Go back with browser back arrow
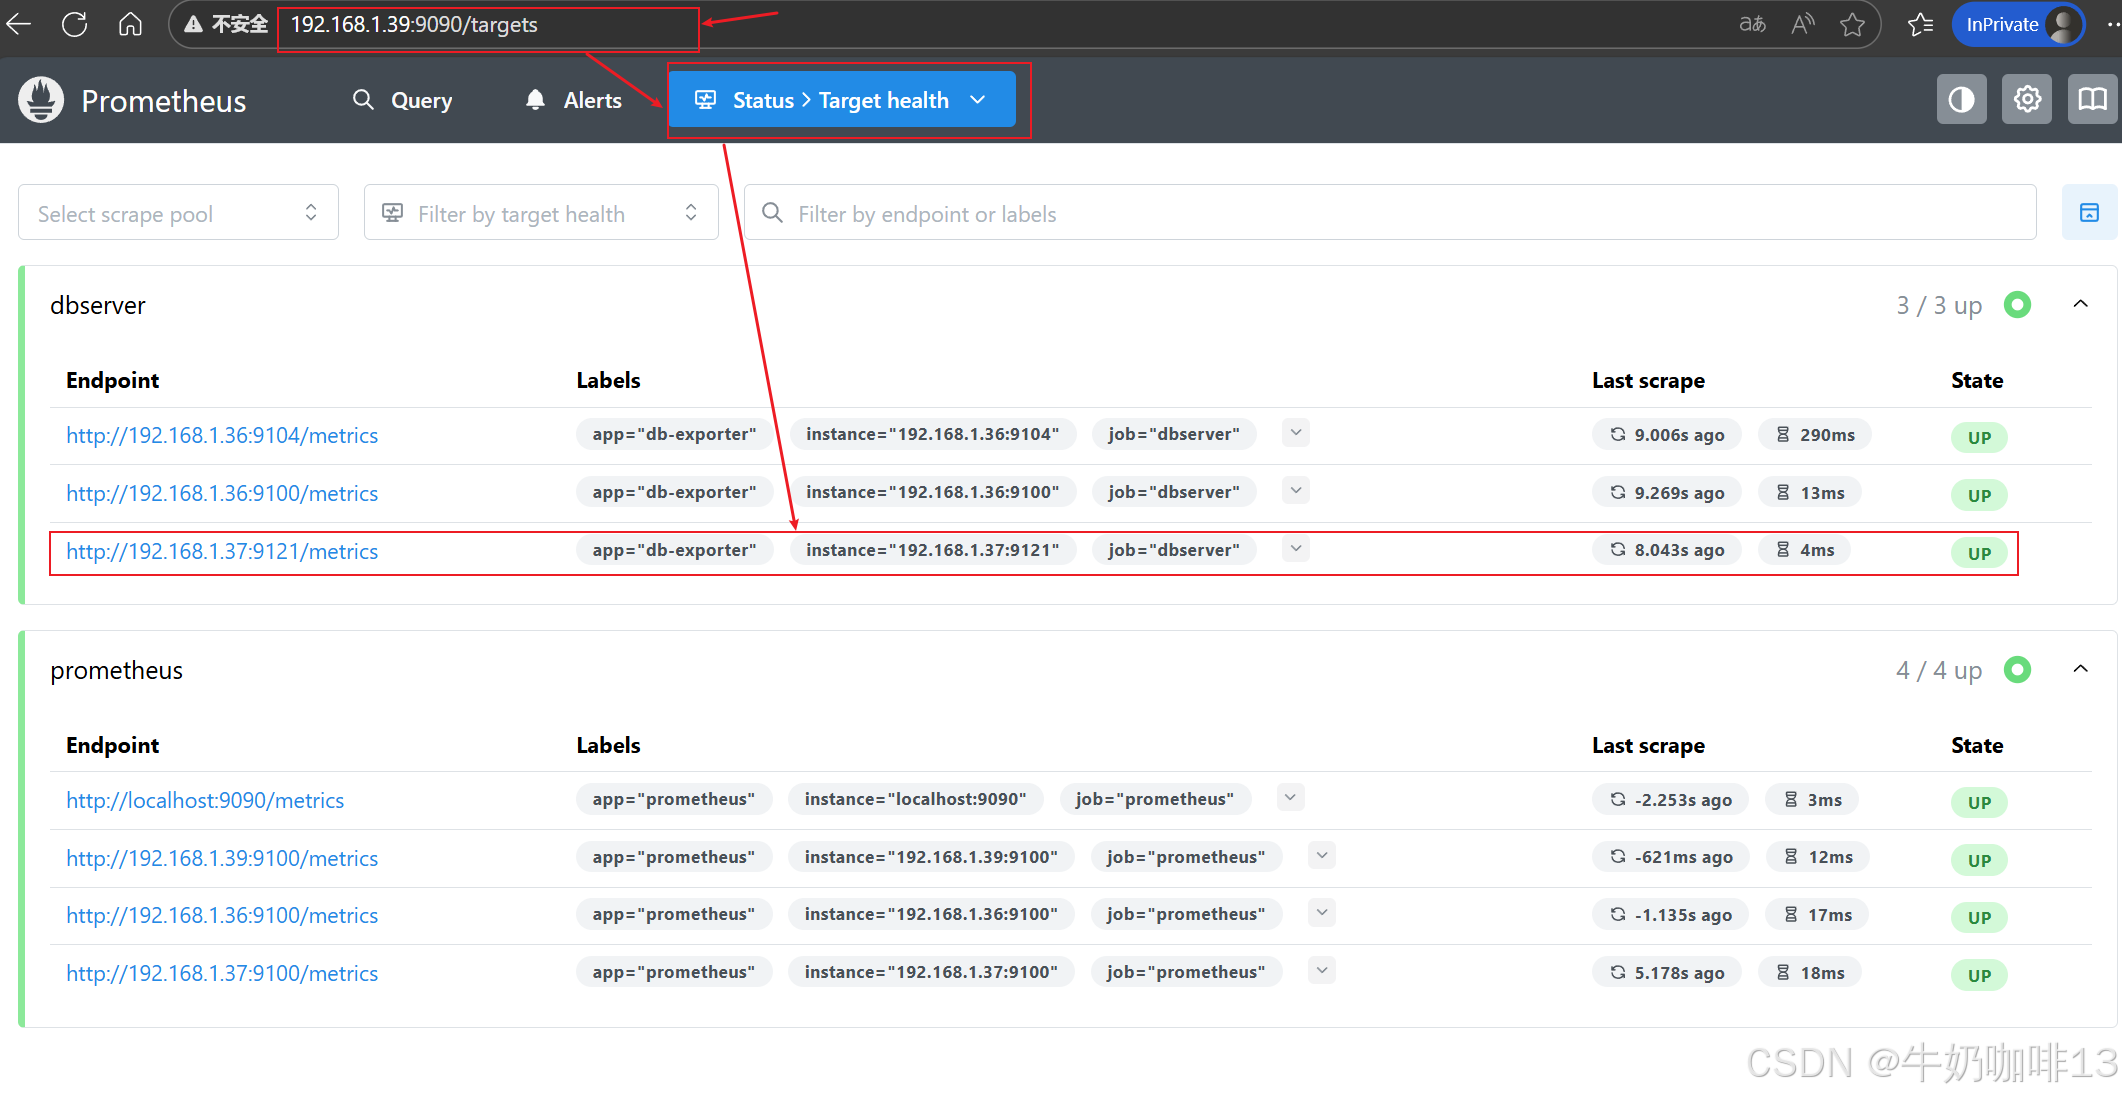 tap(19, 24)
